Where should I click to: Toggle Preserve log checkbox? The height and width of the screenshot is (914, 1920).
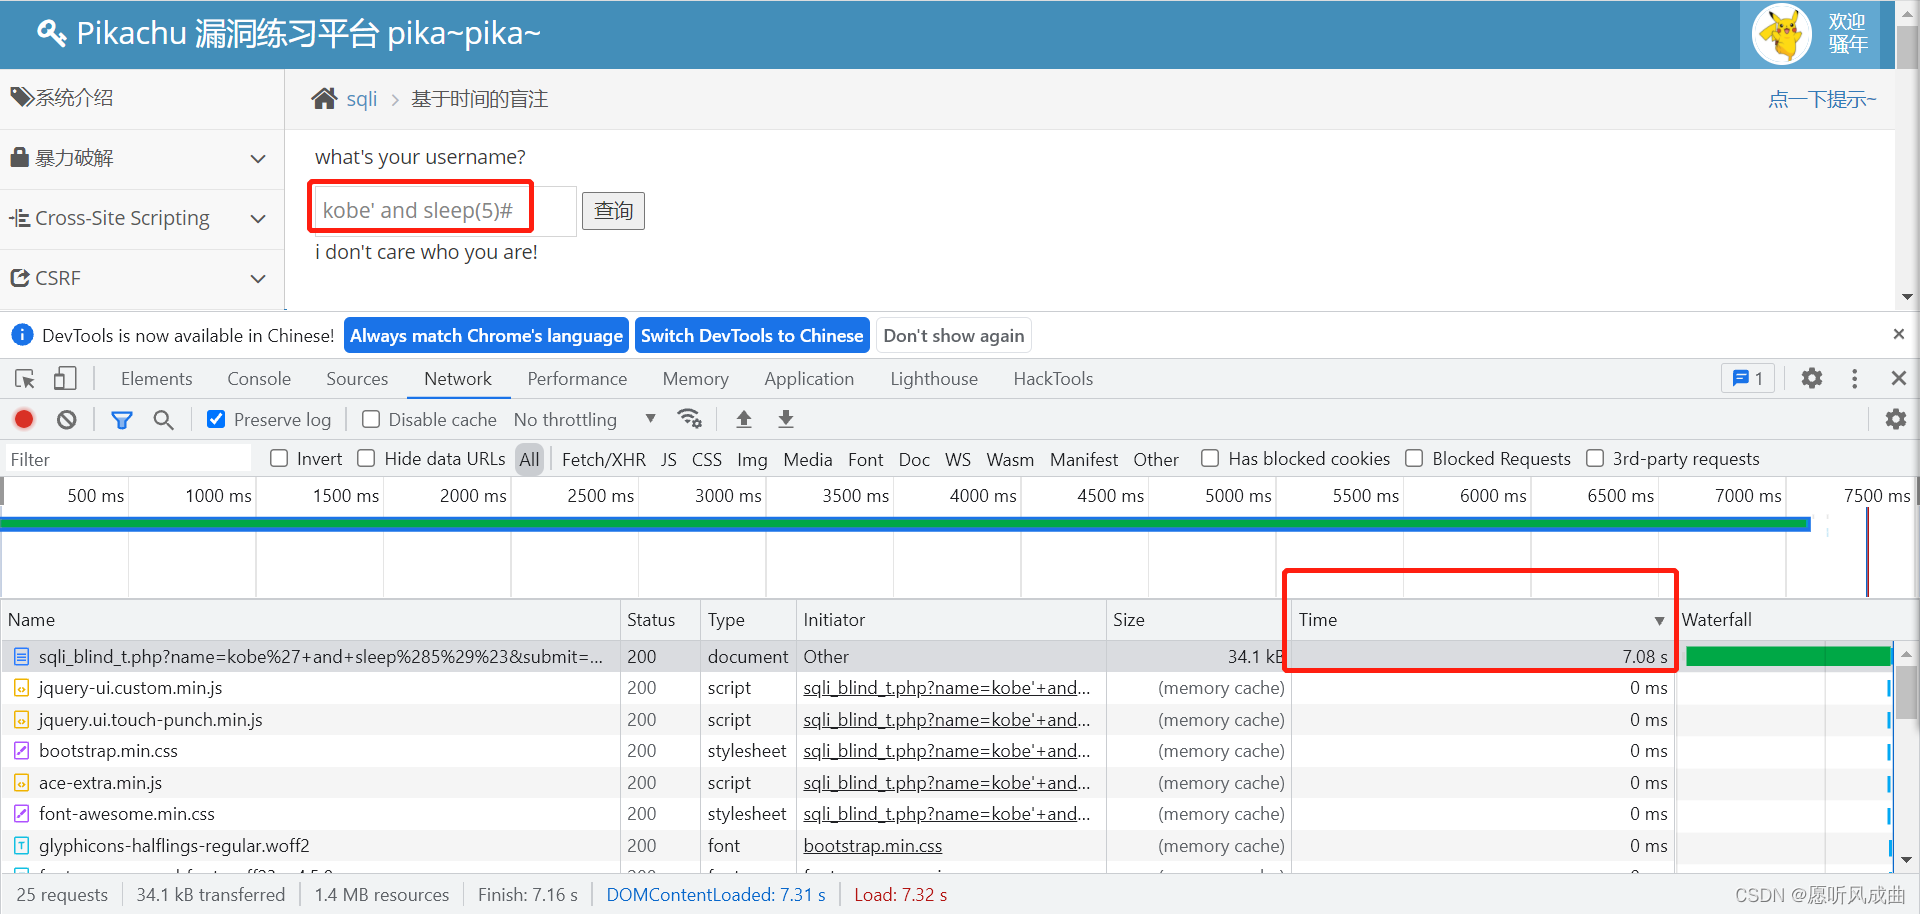(x=216, y=419)
